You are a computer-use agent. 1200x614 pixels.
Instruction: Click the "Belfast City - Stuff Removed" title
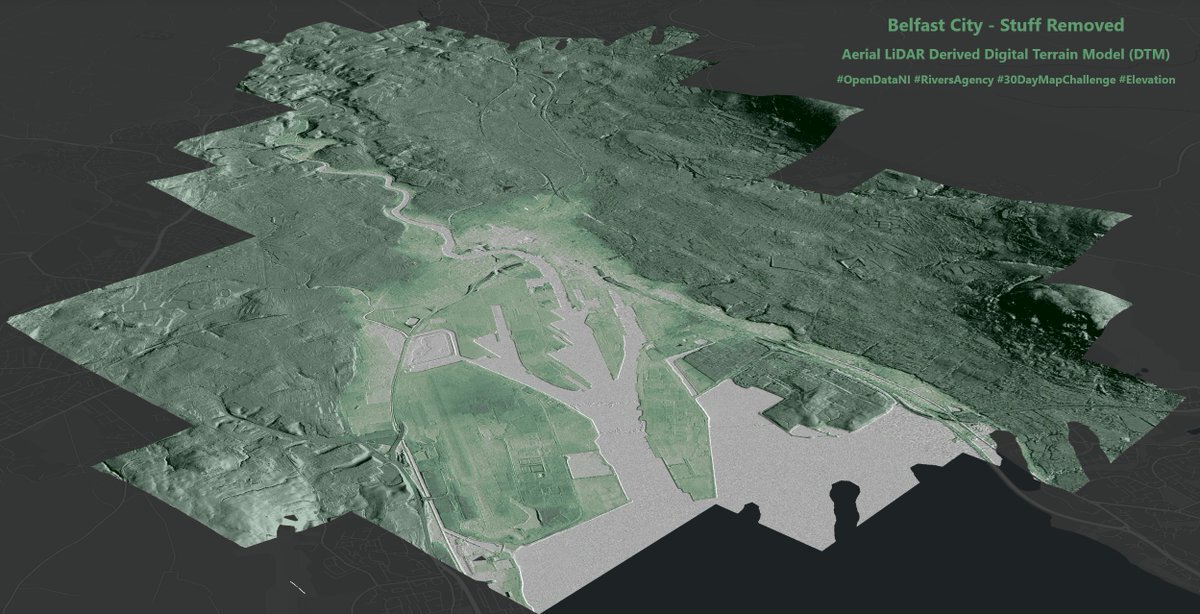(1005, 25)
